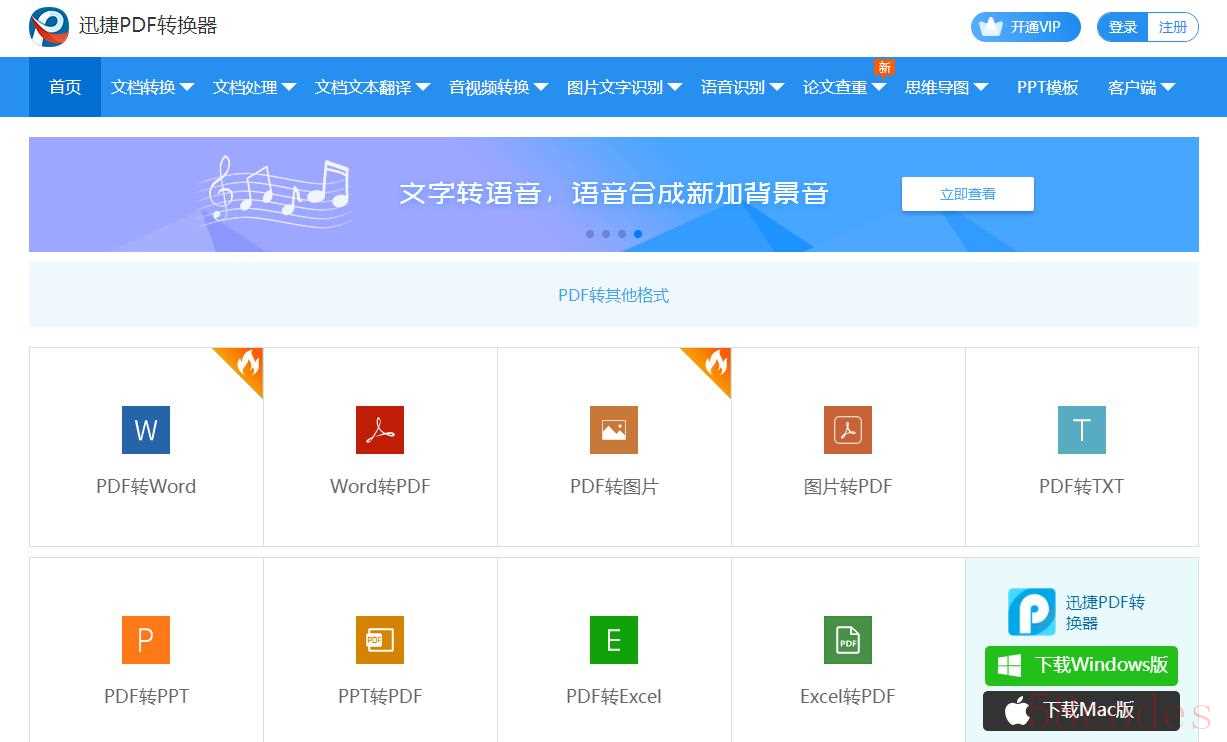Go to the 首页 tab
Viewport: 1227px width, 742px height.
[x=65, y=87]
